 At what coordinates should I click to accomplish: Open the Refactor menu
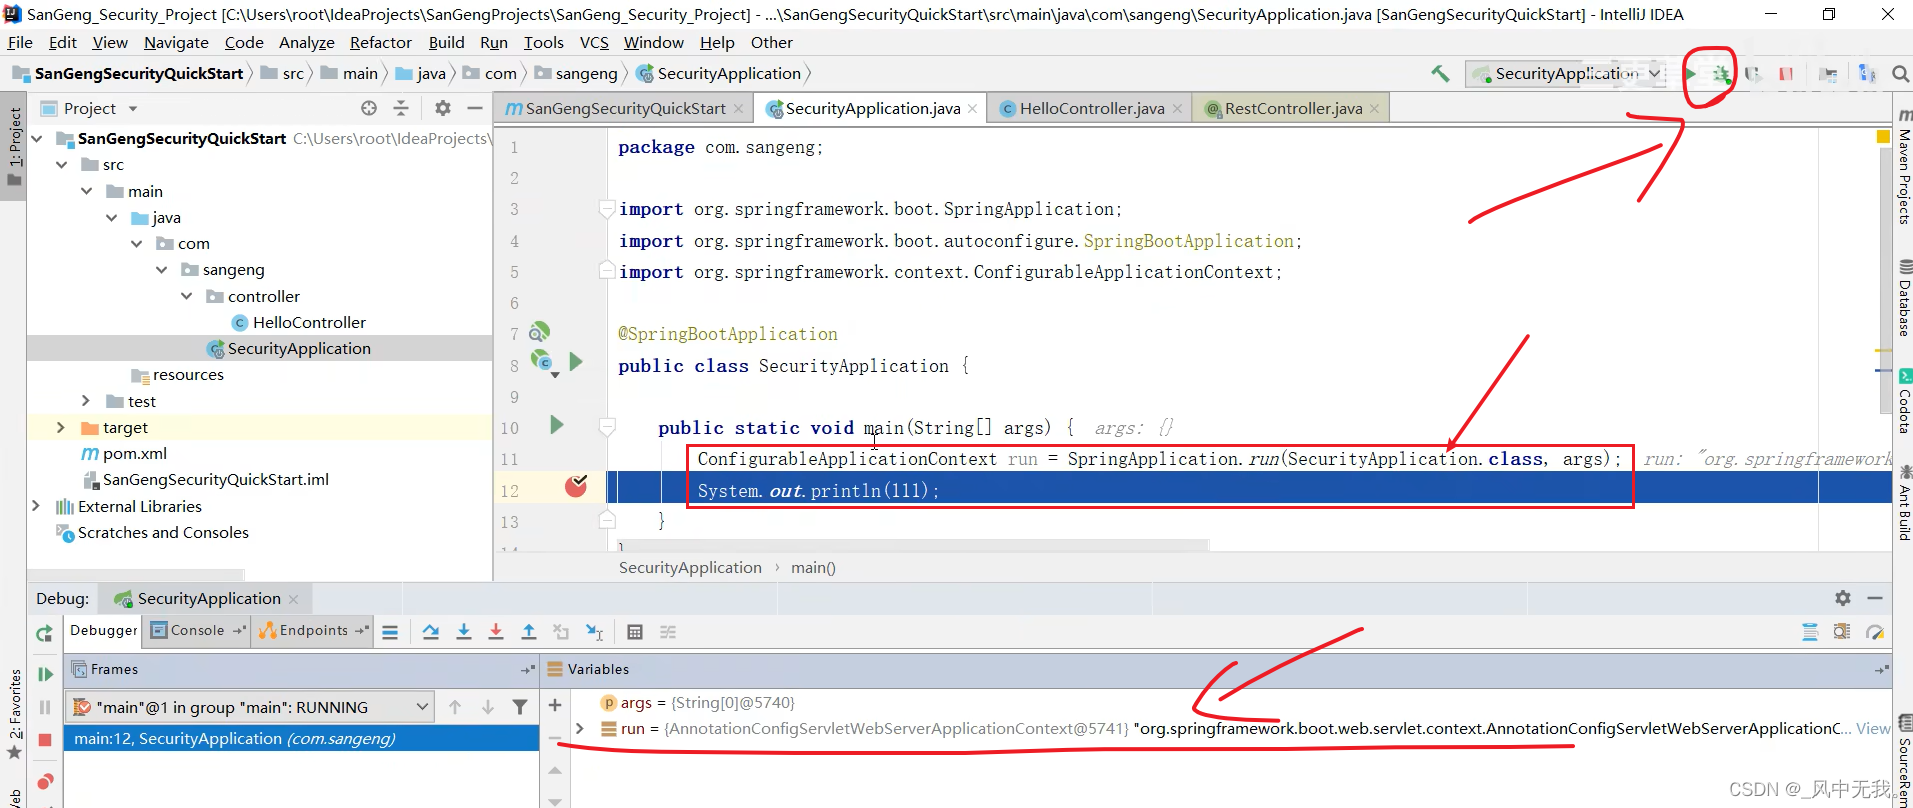point(380,43)
